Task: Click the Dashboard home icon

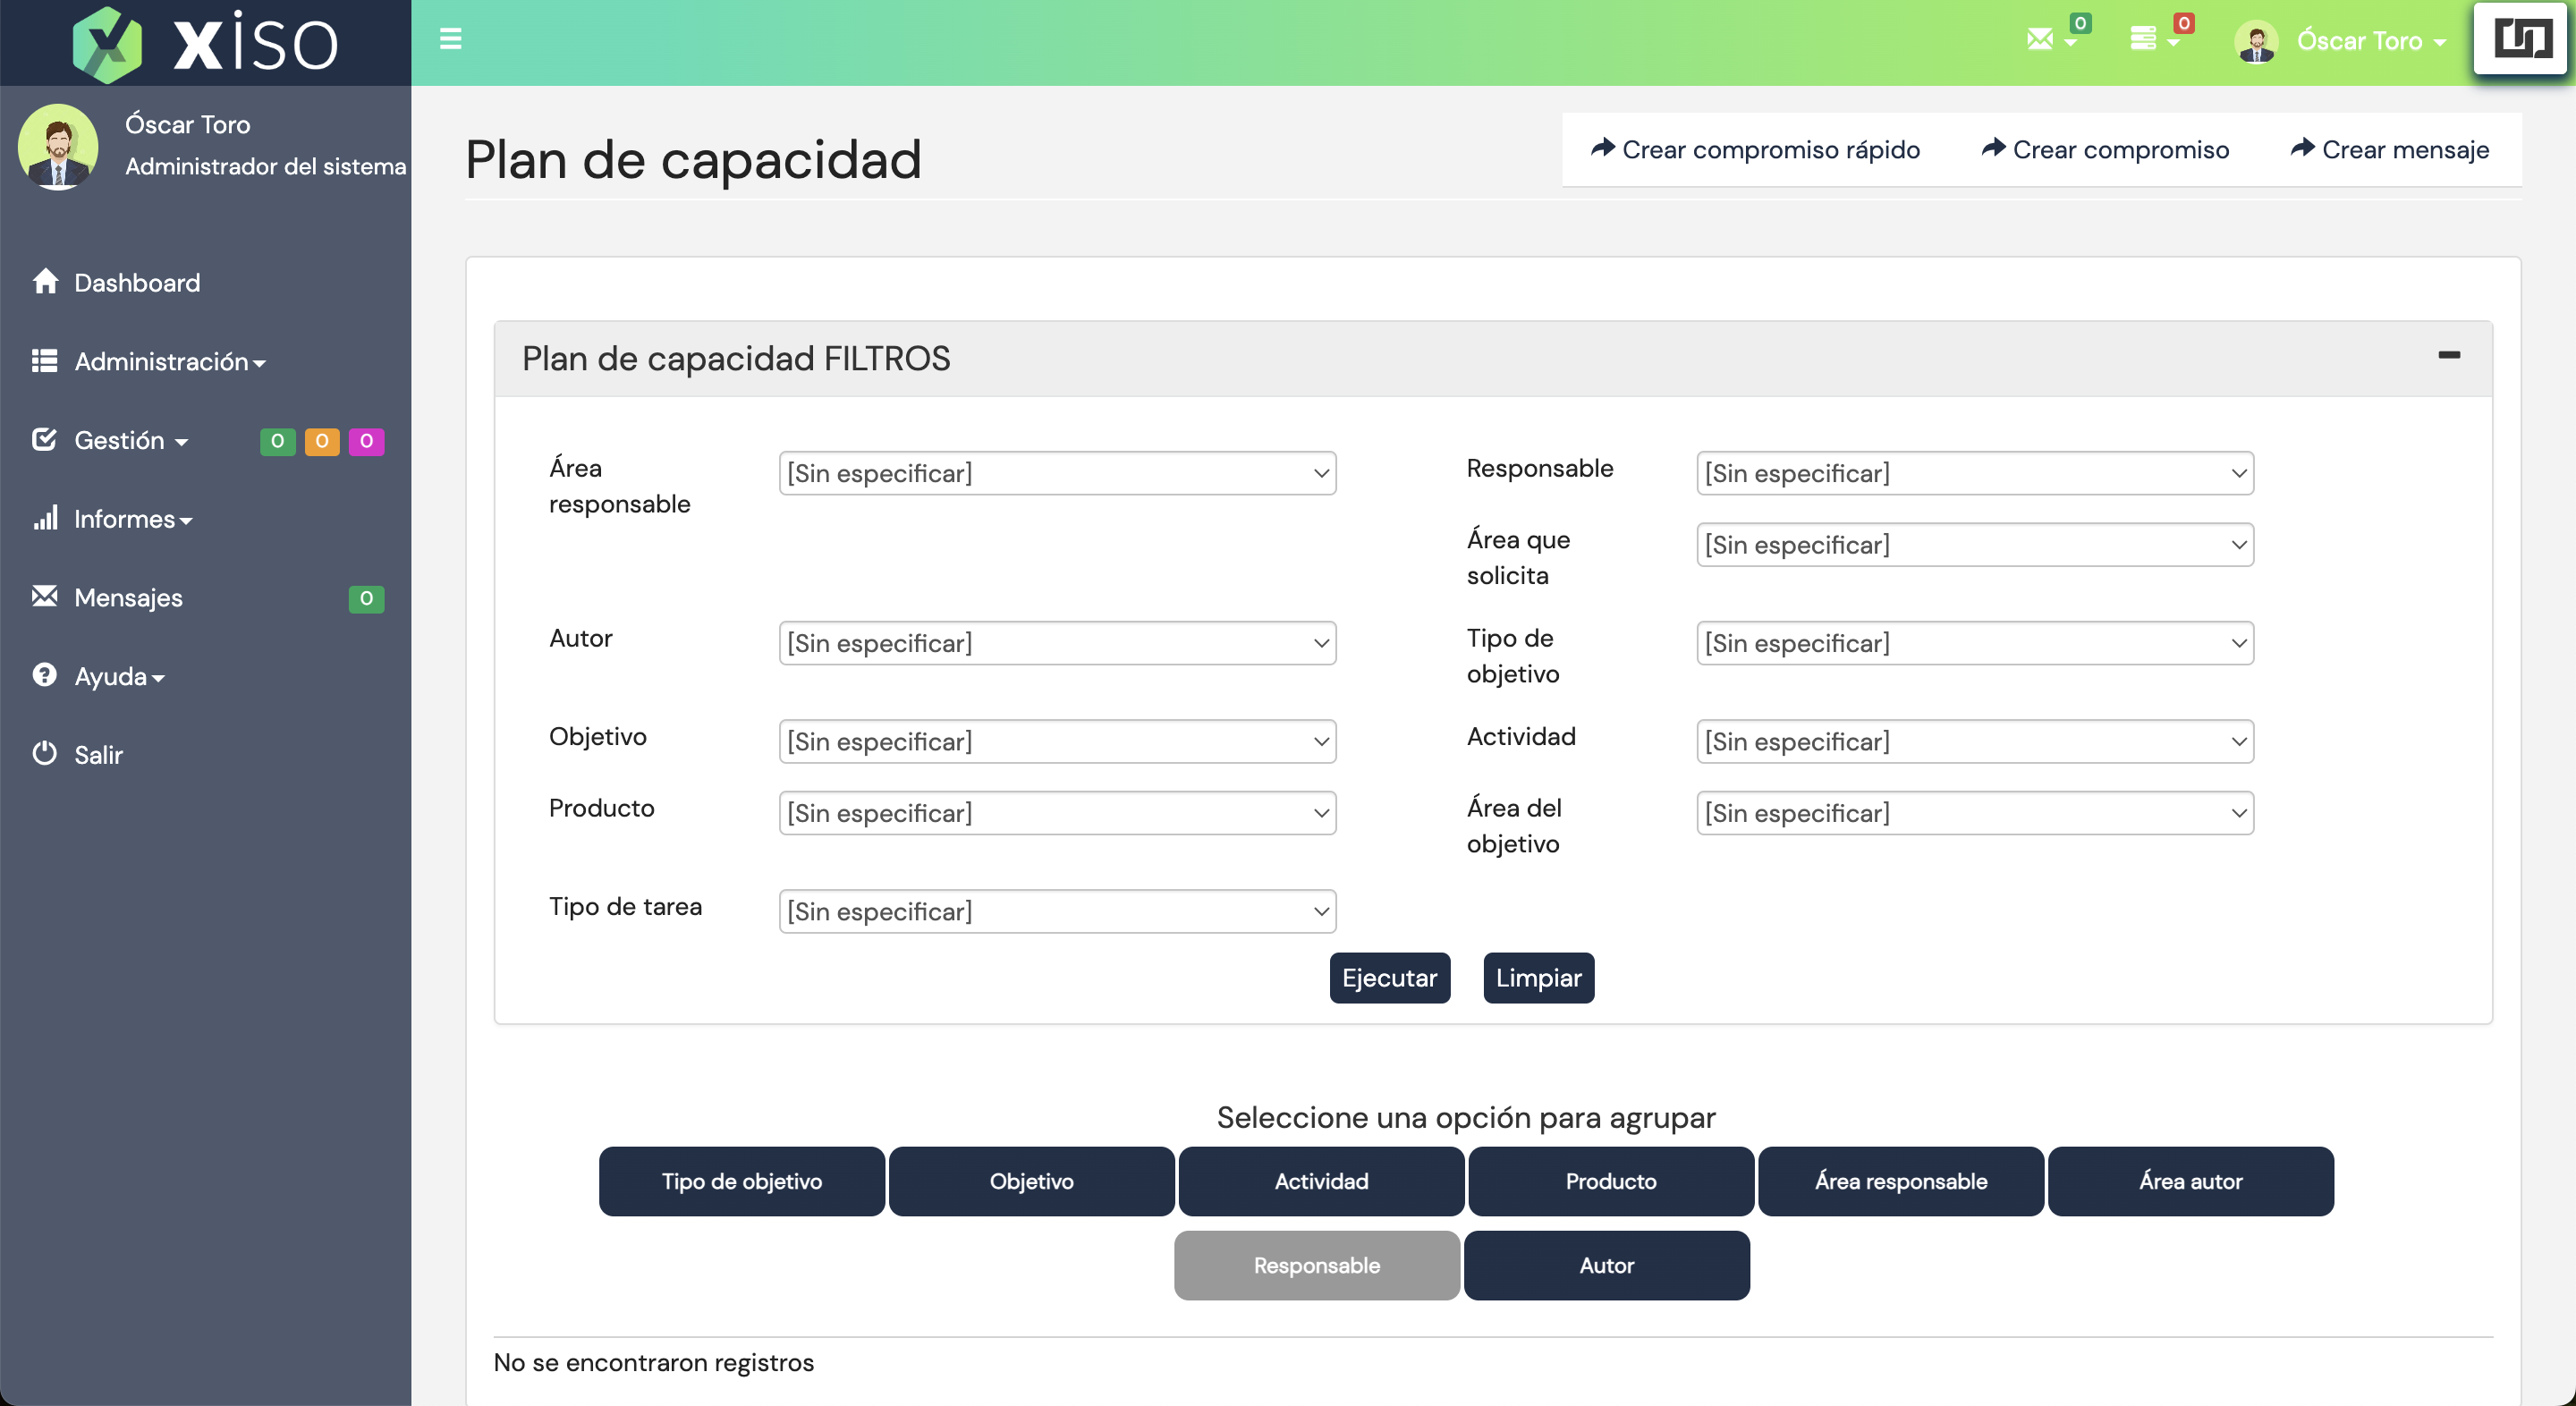Action: coord(45,282)
